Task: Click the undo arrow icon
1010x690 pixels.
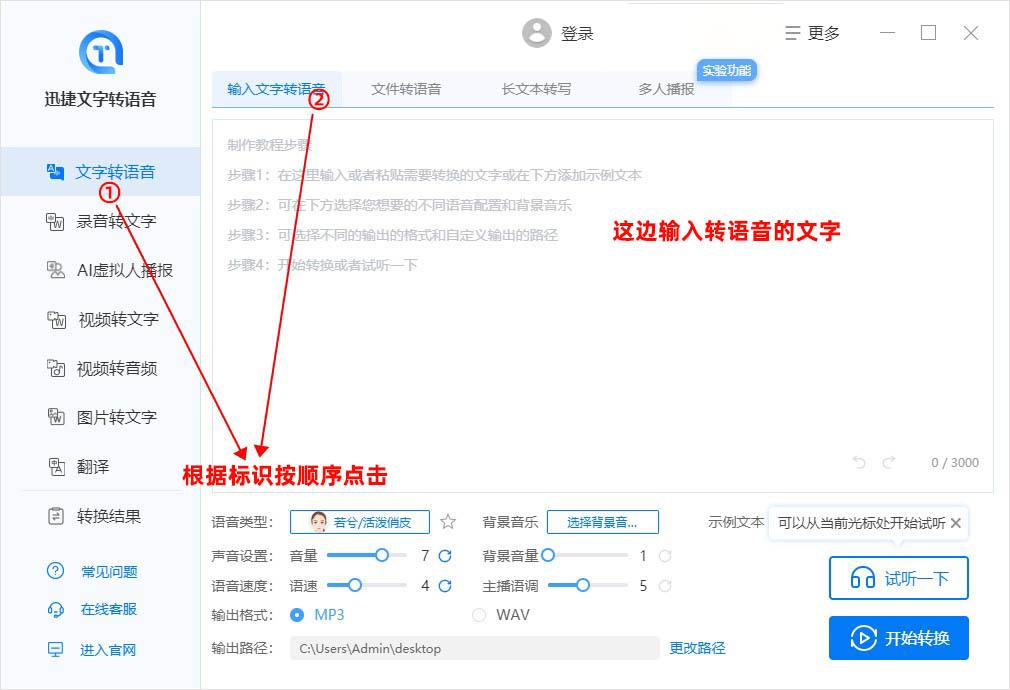Action: (859, 462)
